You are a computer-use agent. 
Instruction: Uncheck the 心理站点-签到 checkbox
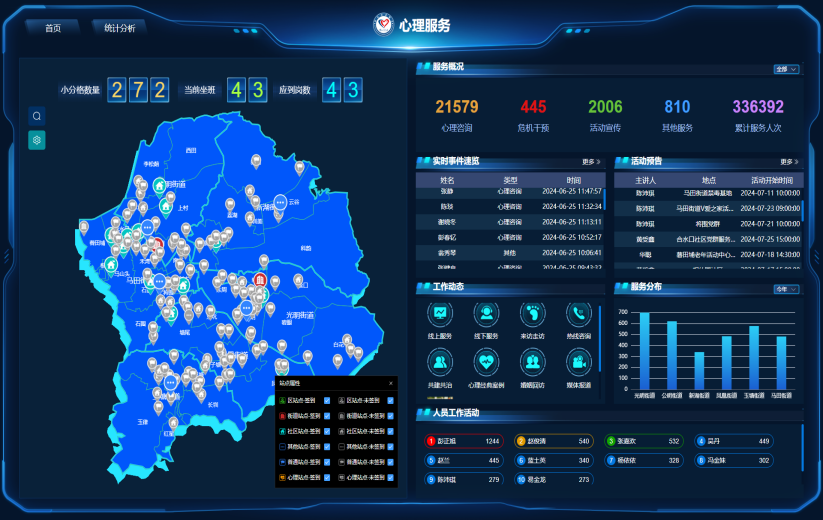327,478
